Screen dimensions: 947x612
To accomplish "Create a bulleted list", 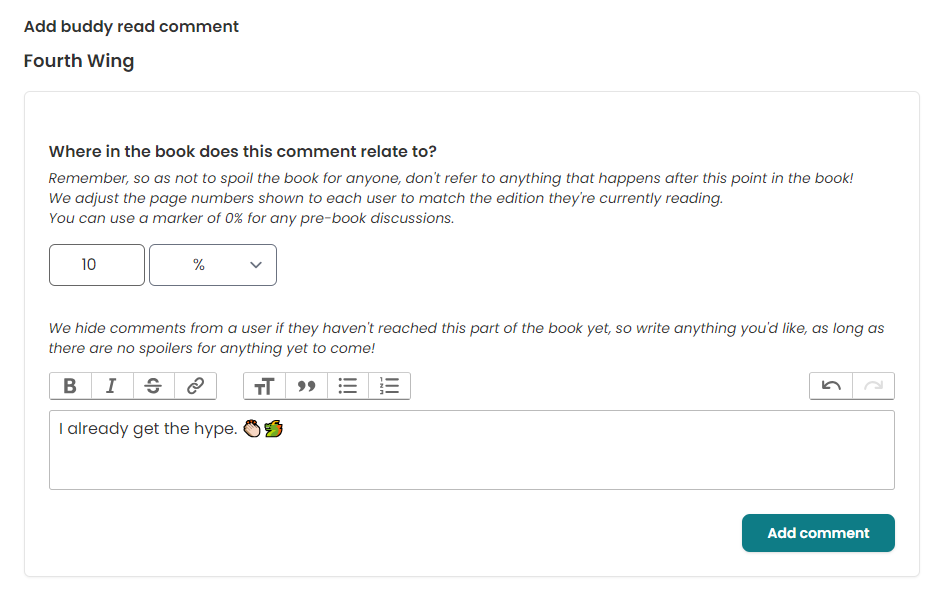I will 347,386.
